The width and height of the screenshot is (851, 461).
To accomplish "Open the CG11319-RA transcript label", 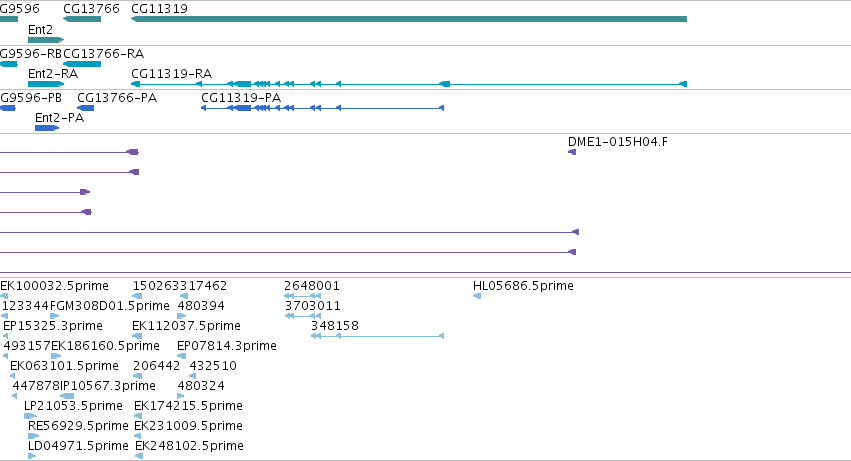I will tap(172, 74).
